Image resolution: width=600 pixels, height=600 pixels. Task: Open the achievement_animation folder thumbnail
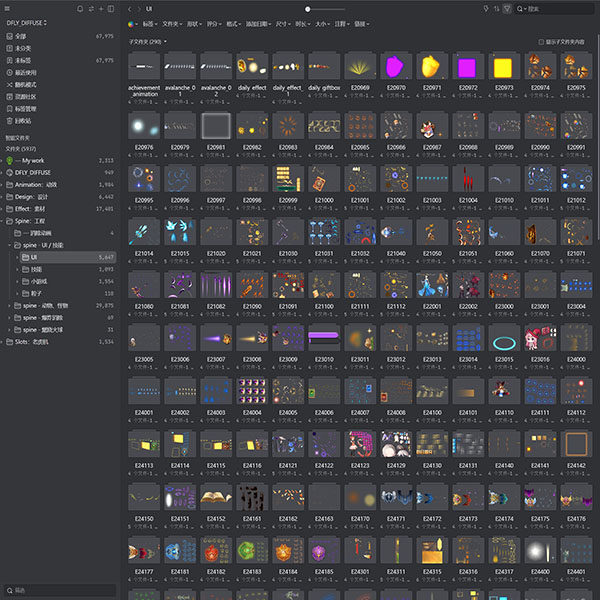pyautogui.click(x=144, y=66)
